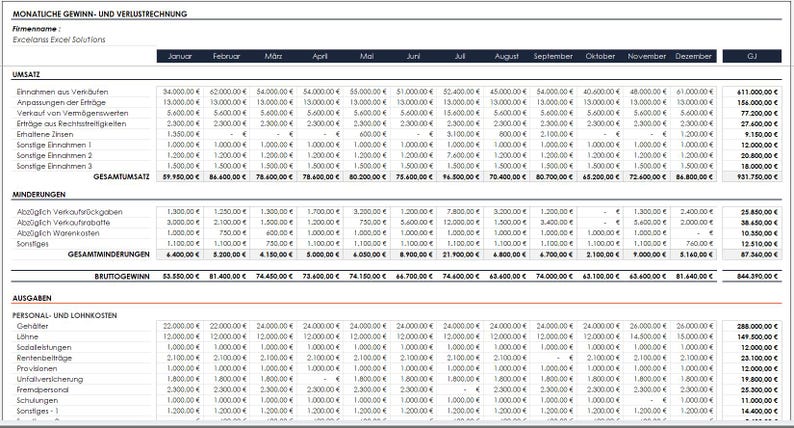Screen dimensions: 794x428
Task: Click Juli Sonstige Einnahmen 2 cell 7.600,00 €
Action: click(x=460, y=155)
